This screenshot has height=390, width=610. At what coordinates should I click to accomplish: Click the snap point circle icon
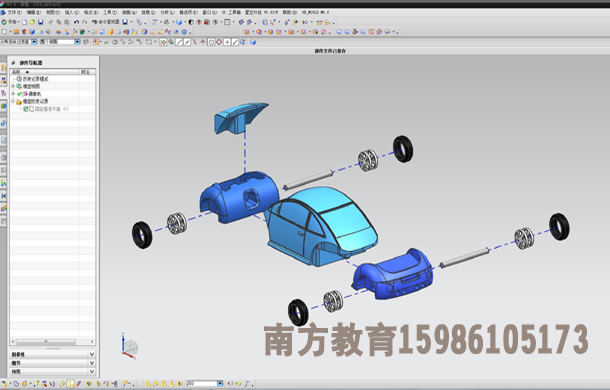coord(211,42)
